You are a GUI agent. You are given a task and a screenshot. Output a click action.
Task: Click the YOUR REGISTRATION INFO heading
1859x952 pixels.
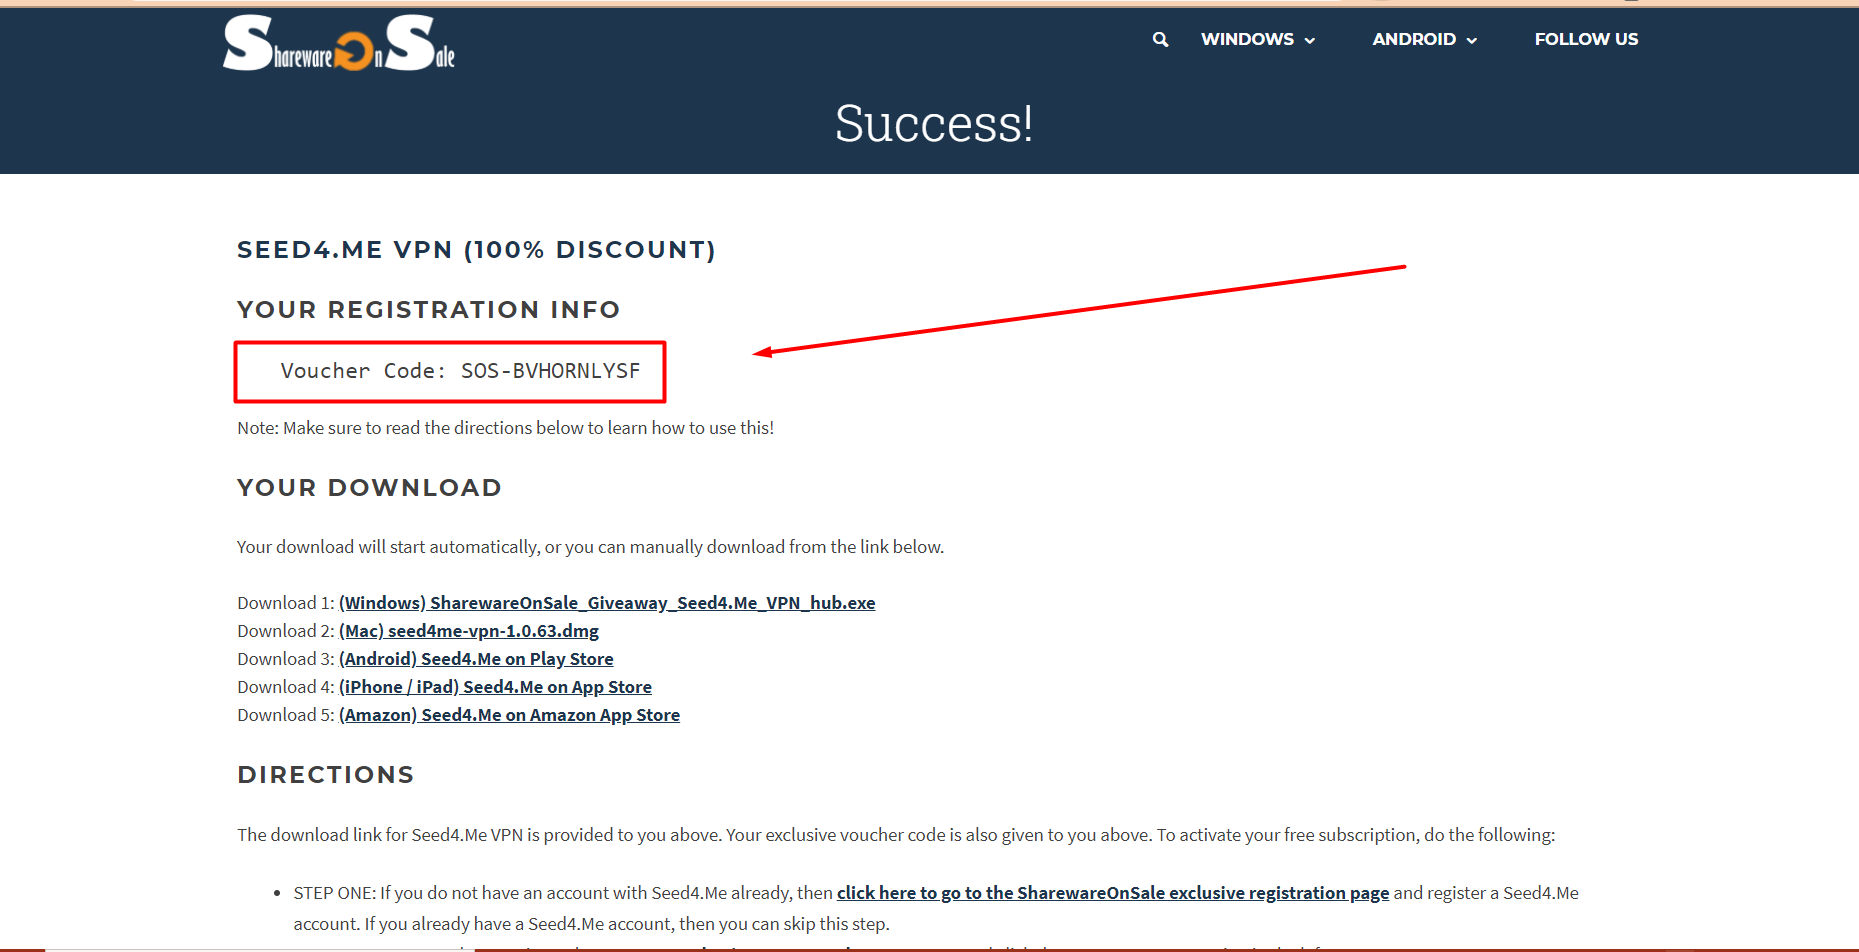428,310
